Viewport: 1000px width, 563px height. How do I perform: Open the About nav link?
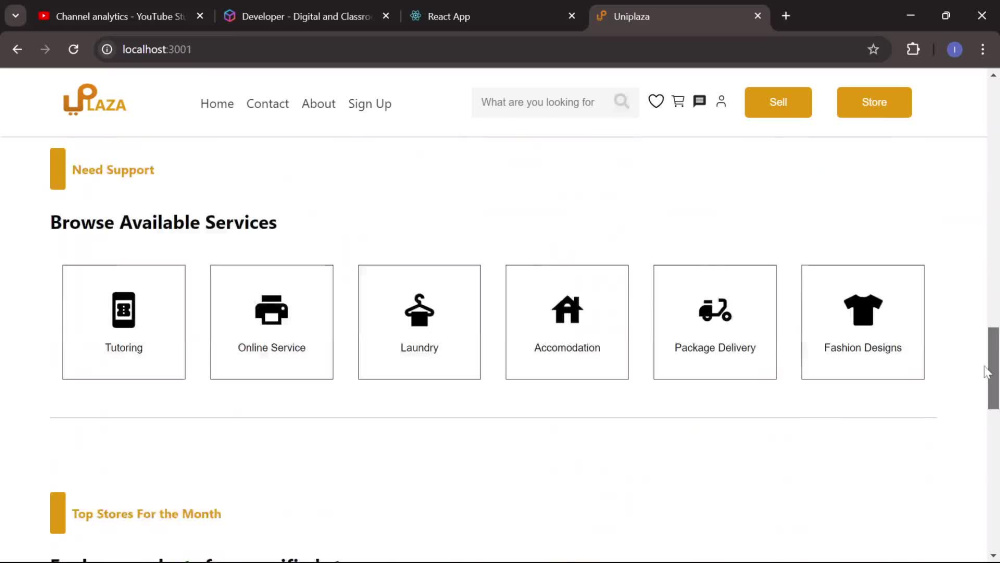click(318, 103)
